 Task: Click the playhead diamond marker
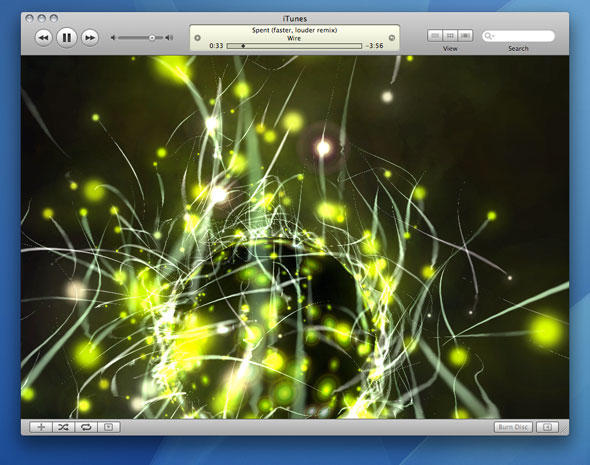tap(243, 46)
